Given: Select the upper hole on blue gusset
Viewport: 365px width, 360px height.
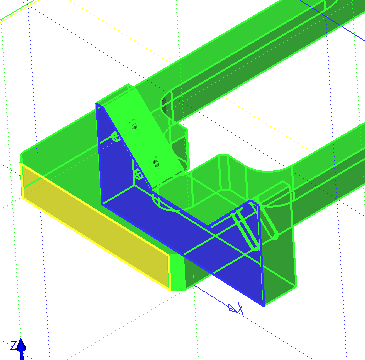Looking at the screenshot, I should click(116, 136).
